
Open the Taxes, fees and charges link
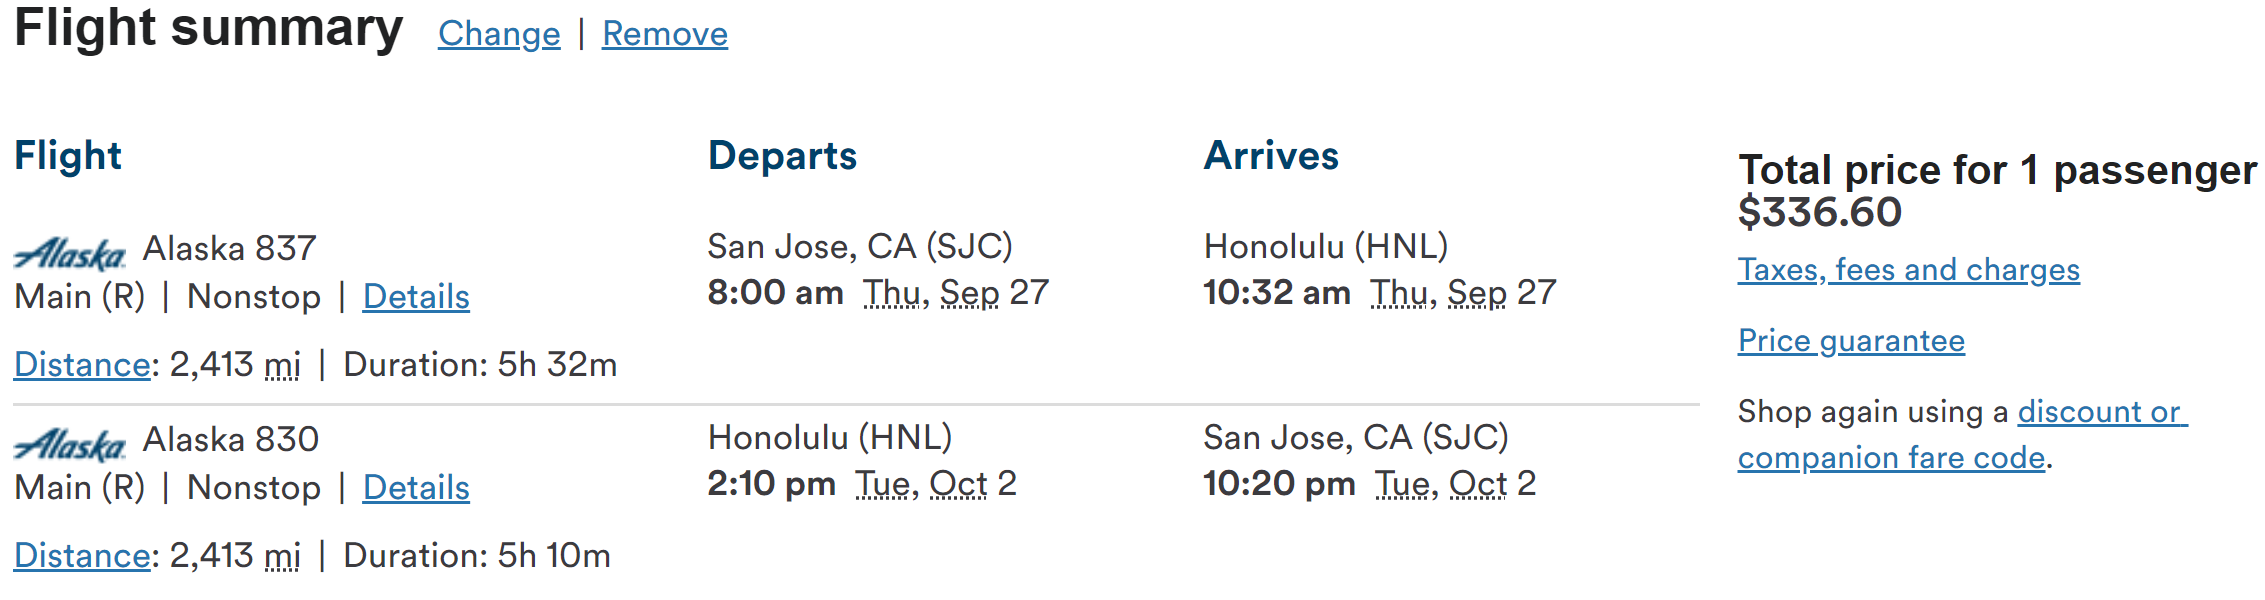pos(1908,270)
